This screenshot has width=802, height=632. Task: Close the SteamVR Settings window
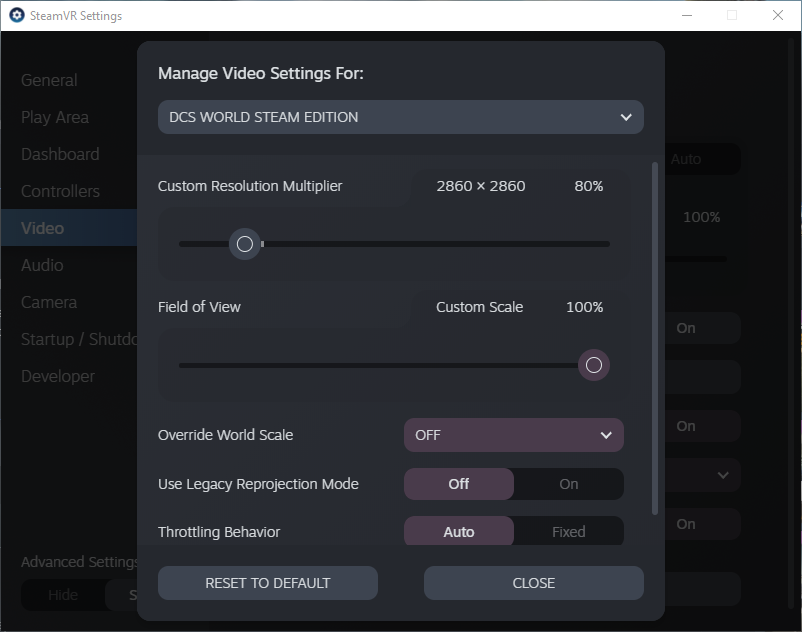click(x=777, y=15)
